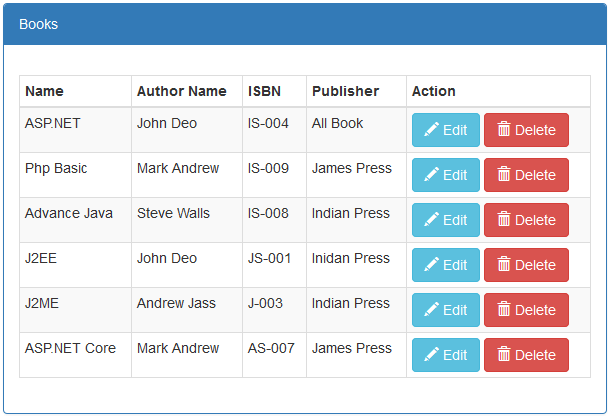
Task: Edit the ASP.NET Core book
Action: click(445, 355)
